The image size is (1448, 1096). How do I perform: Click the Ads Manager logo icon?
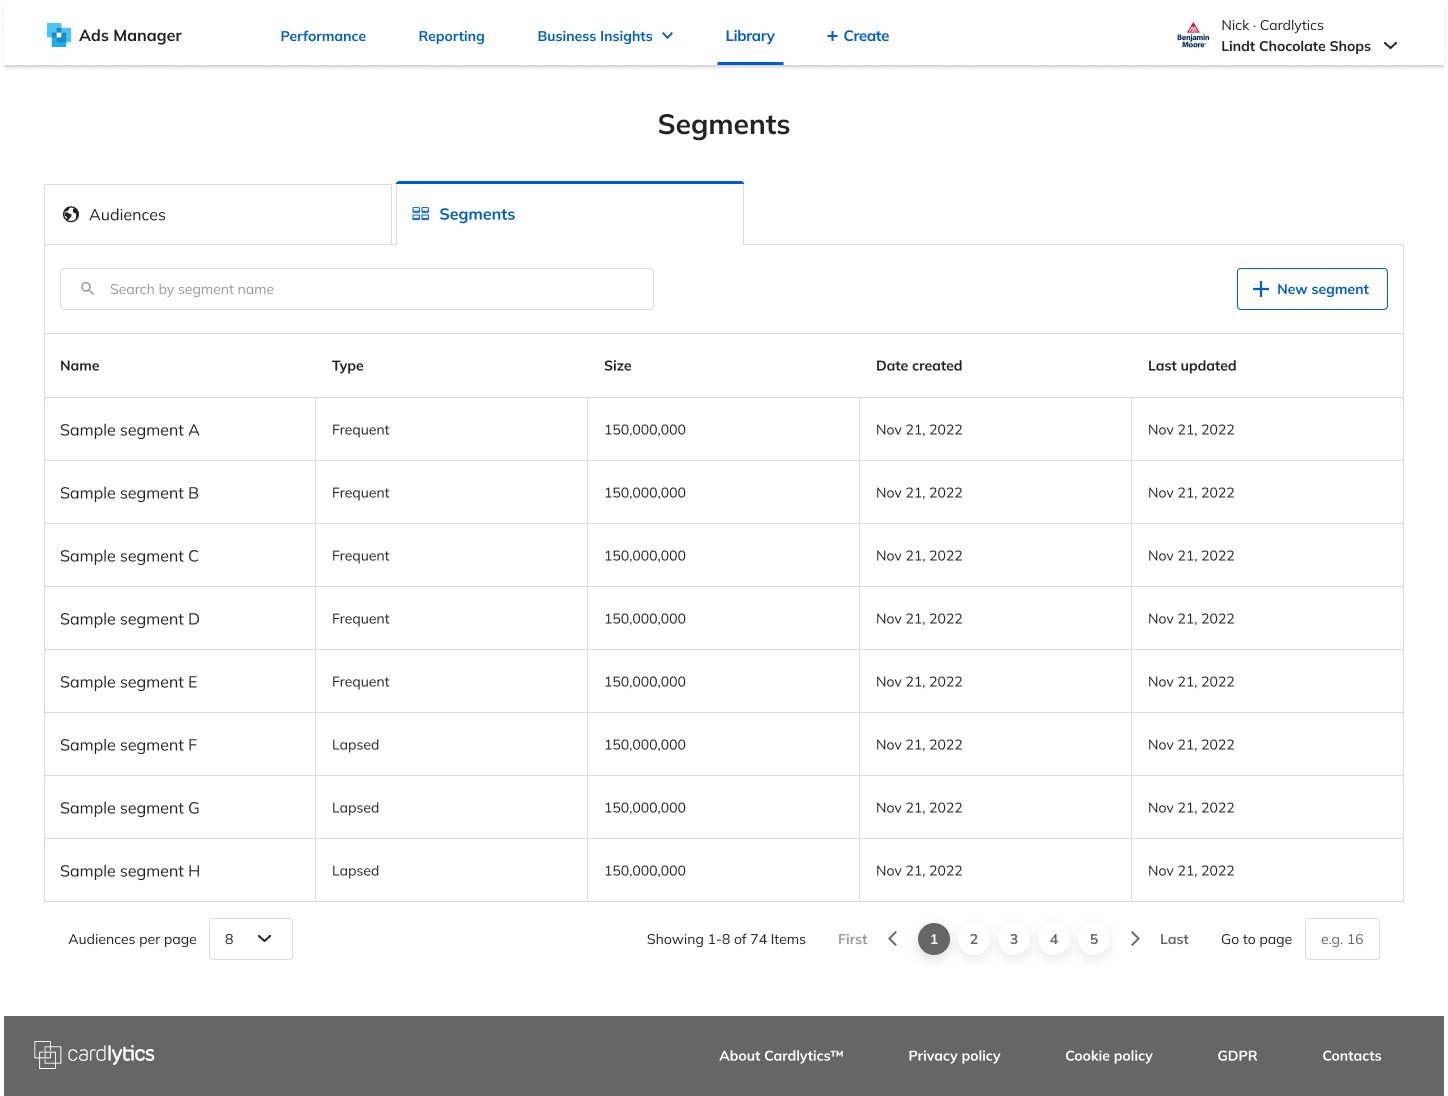coord(59,35)
